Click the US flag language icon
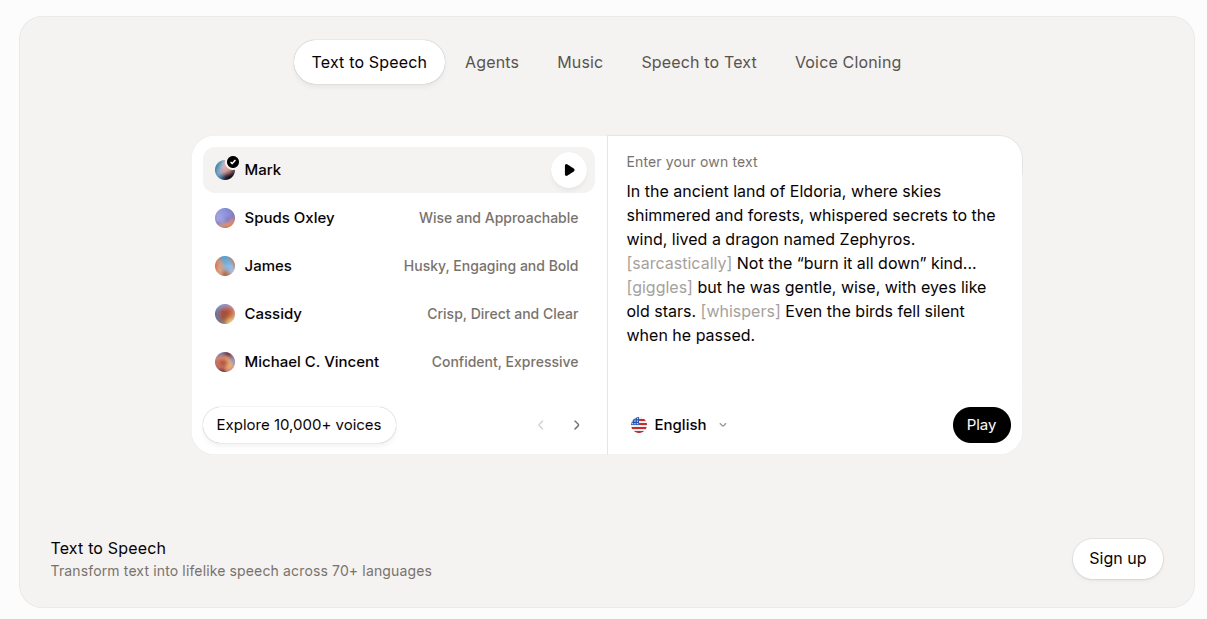 pos(639,425)
